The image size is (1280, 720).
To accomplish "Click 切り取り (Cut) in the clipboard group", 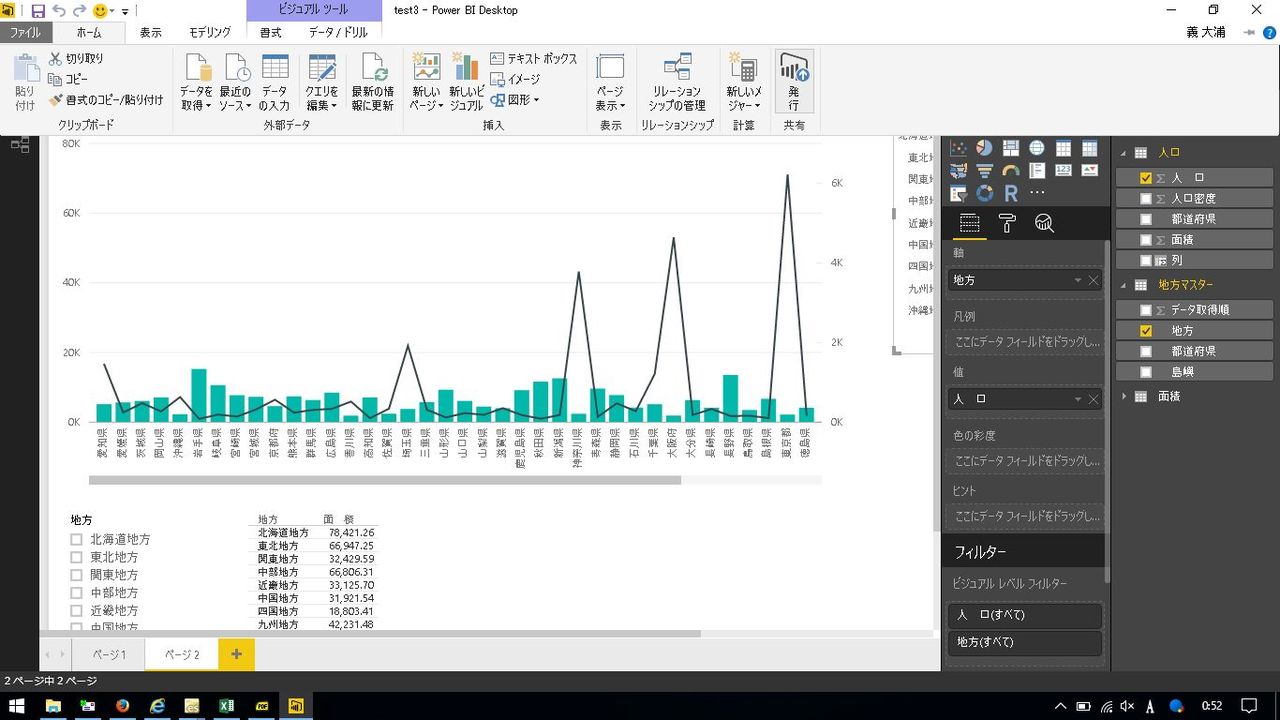I will [x=76, y=58].
